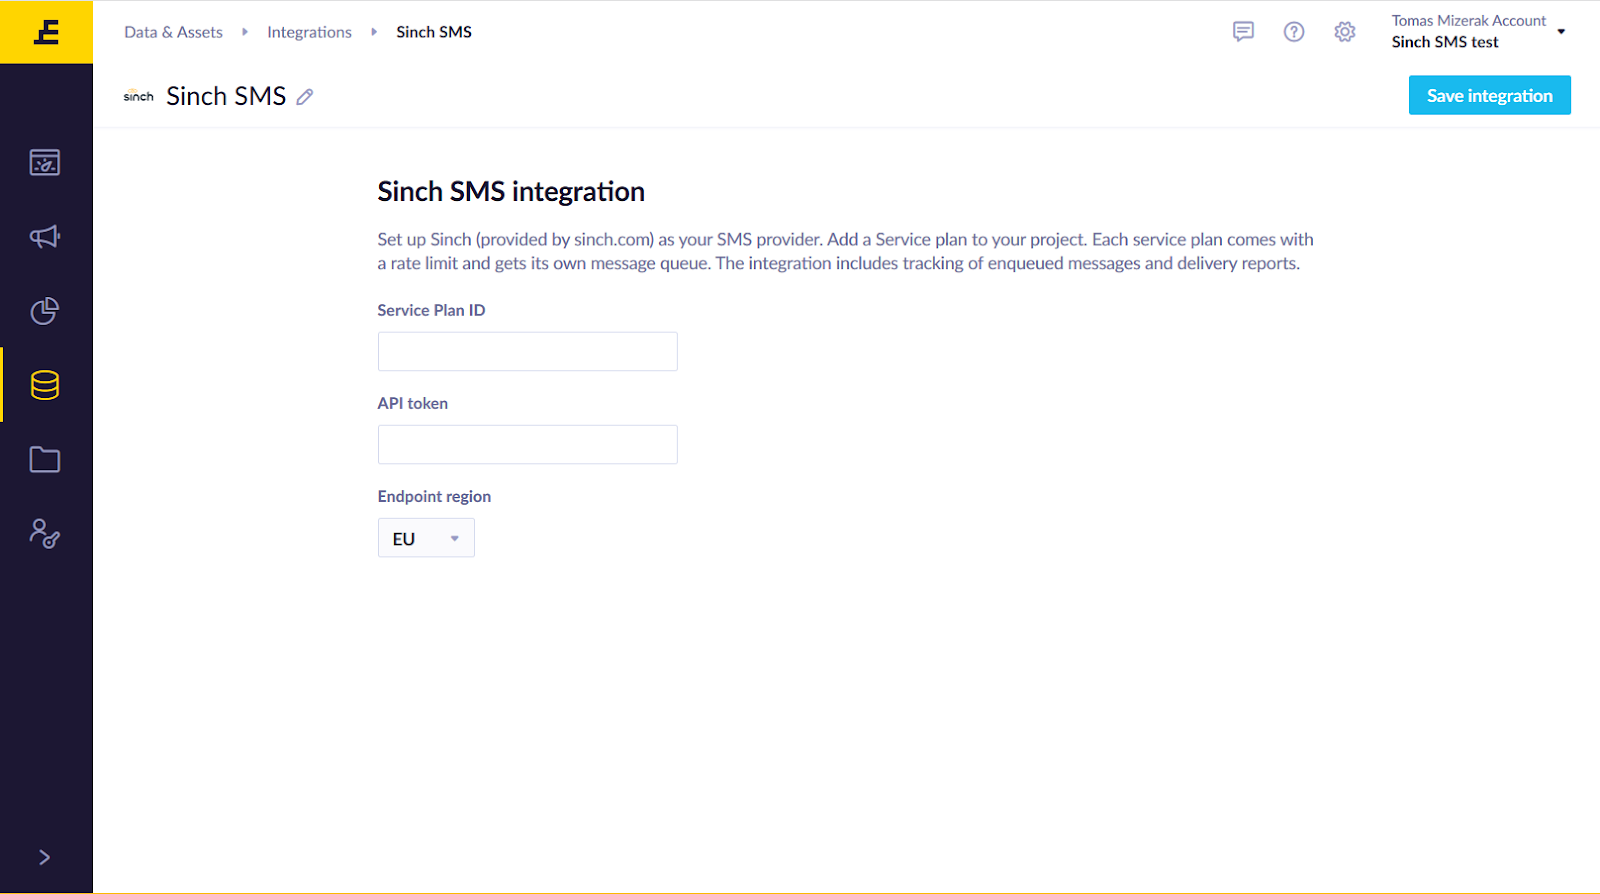
Task: Click the Sinch SMS breadcrumb
Action: coord(434,32)
